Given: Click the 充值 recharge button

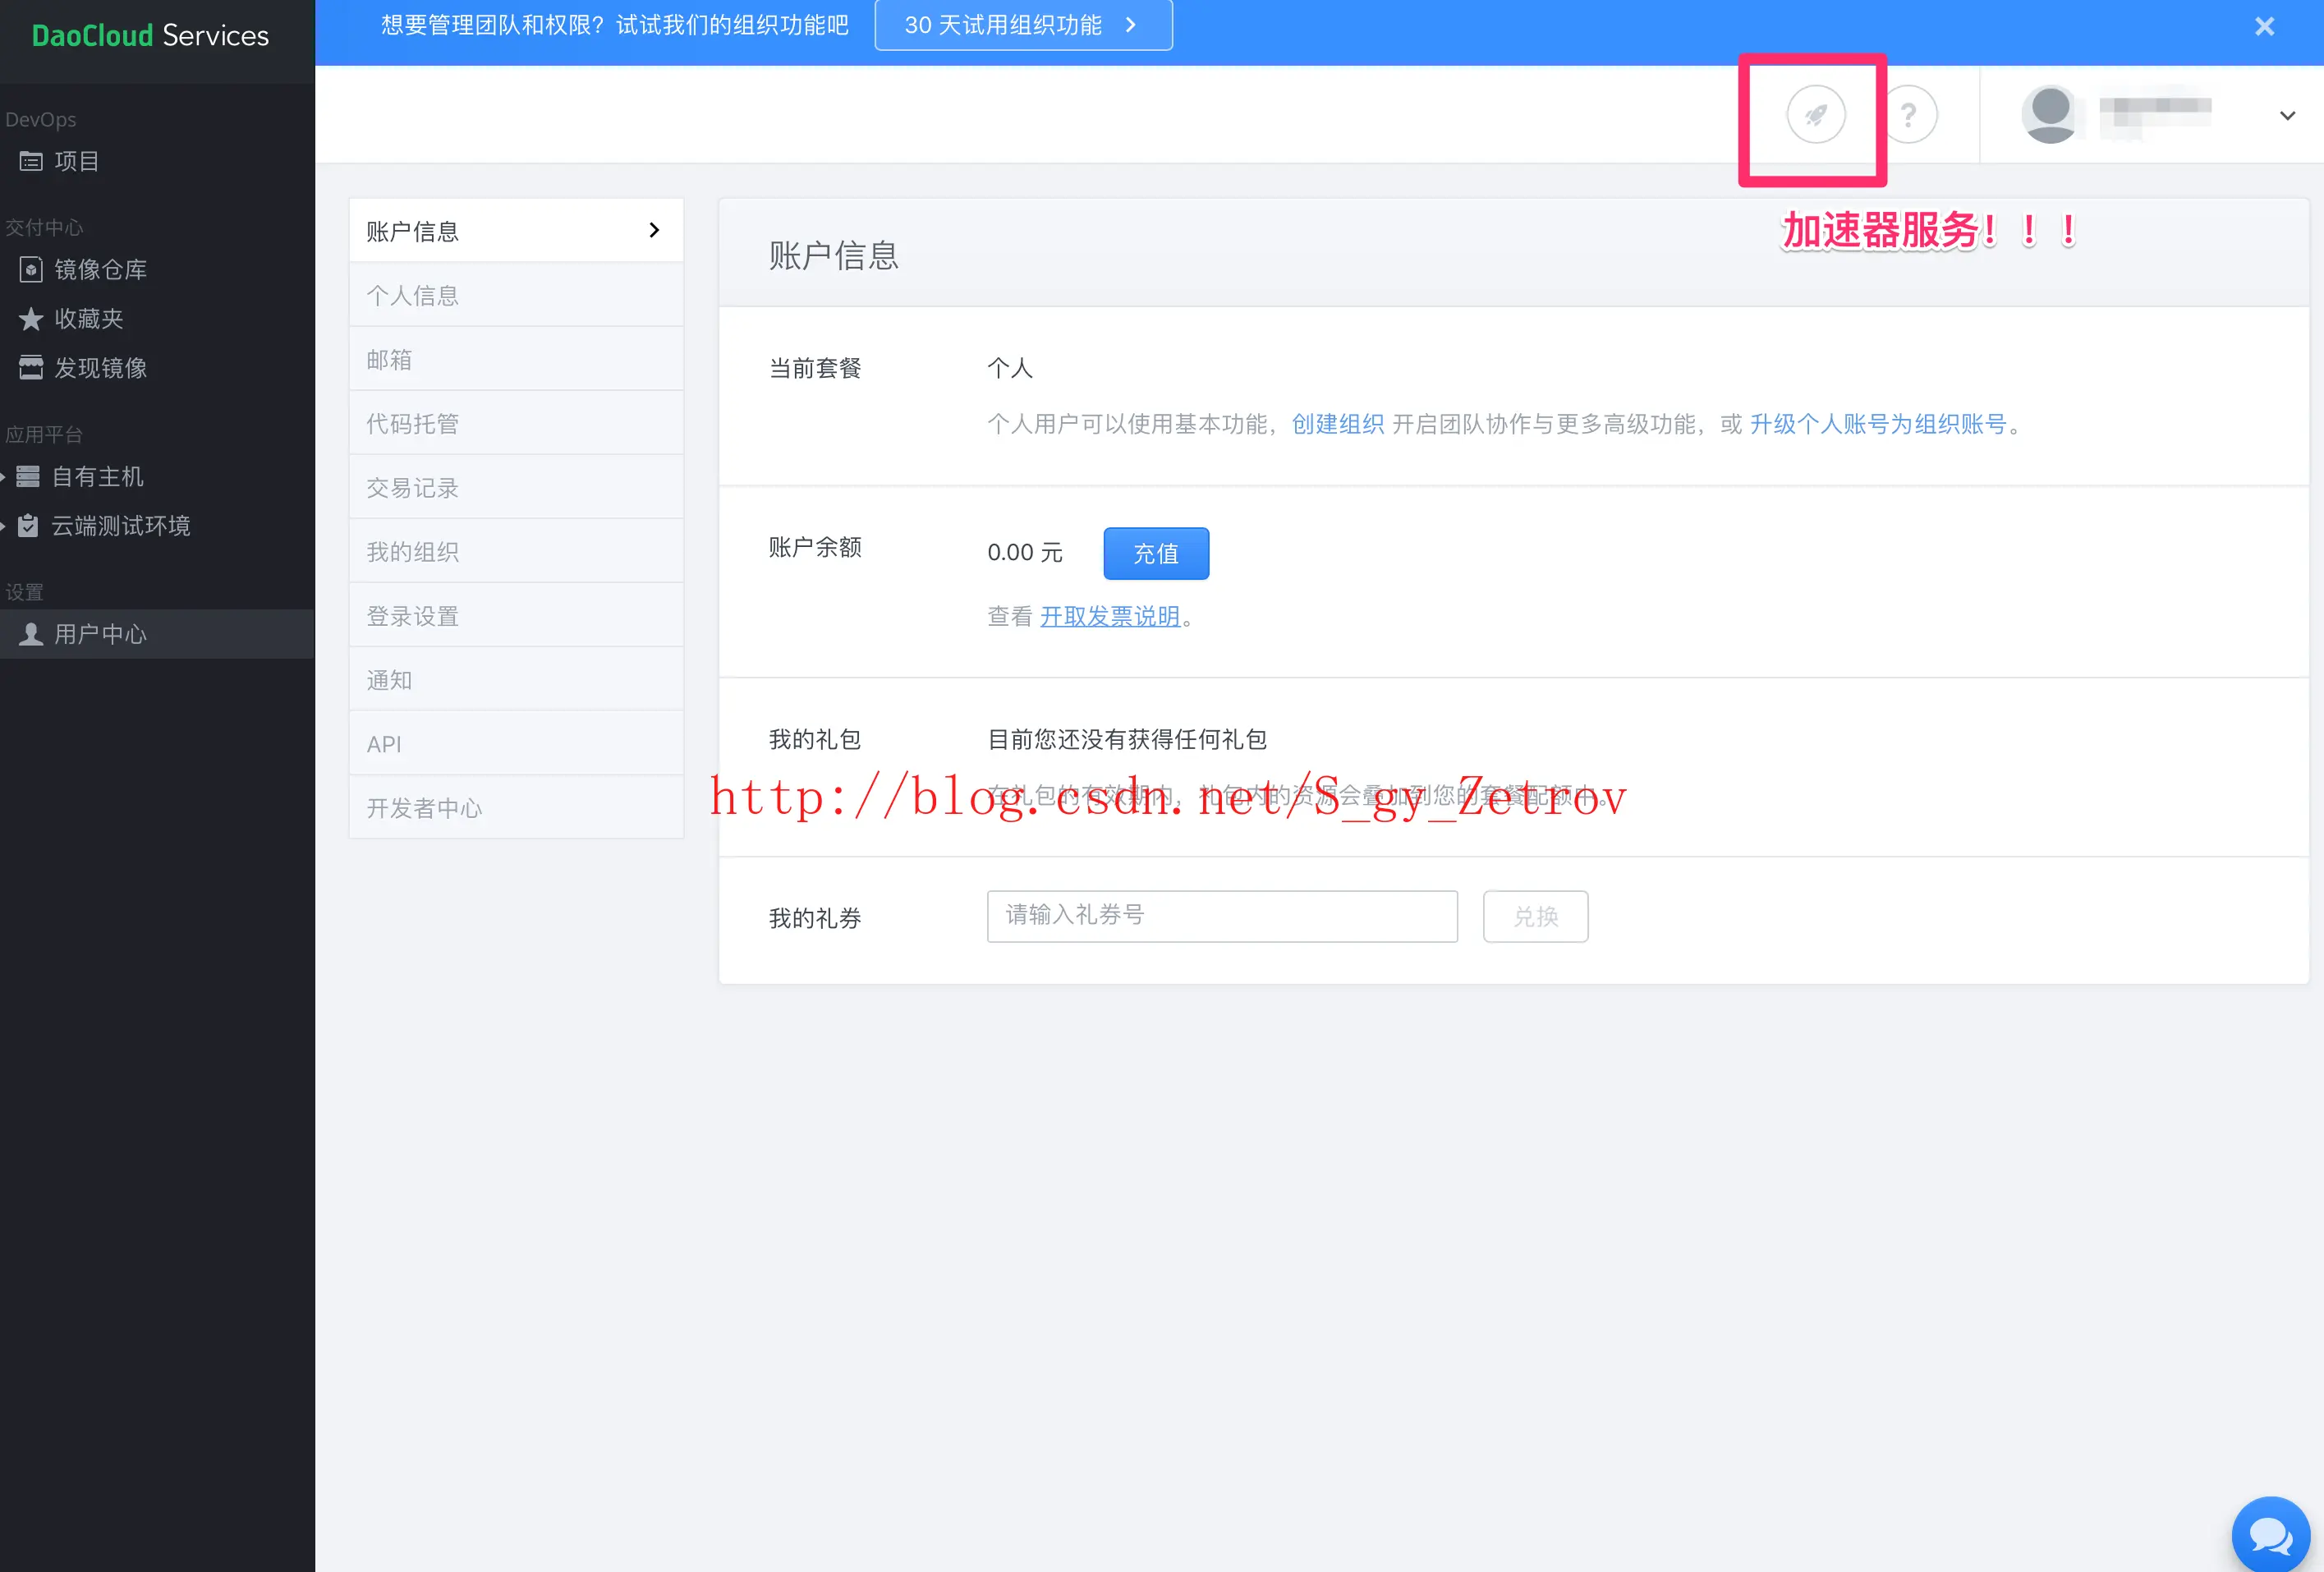Looking at the screenshot, I should tap(1155, 553).
